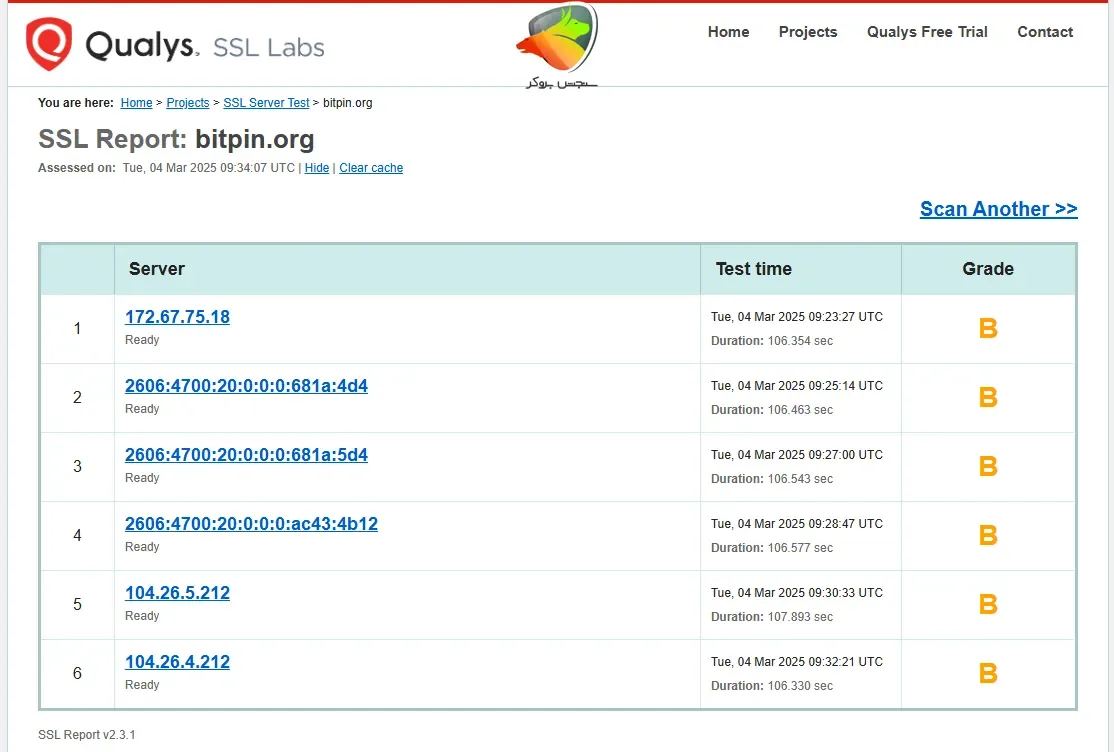
Task: Click test time 09:28:47 UTC
Action: tap(797, 524)
